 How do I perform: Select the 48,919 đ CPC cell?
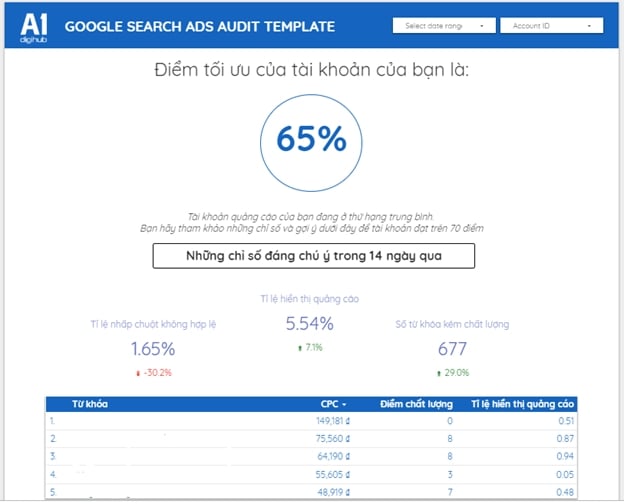coord(333,492)
